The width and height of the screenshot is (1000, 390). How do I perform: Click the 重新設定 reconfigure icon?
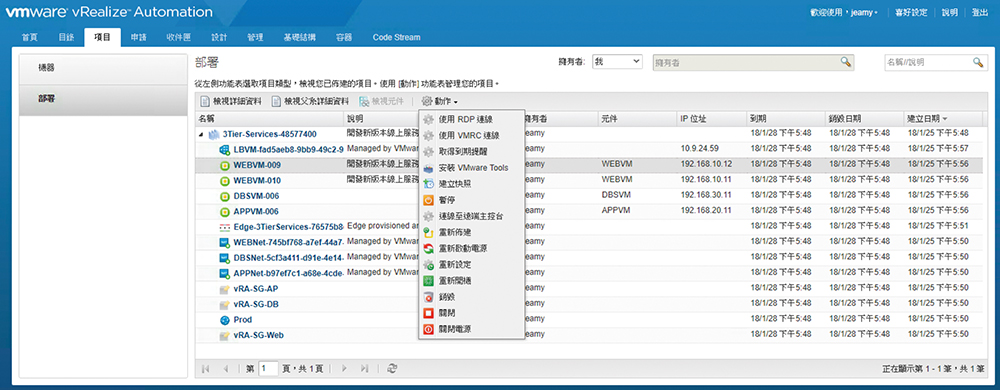tap(429, 264)
